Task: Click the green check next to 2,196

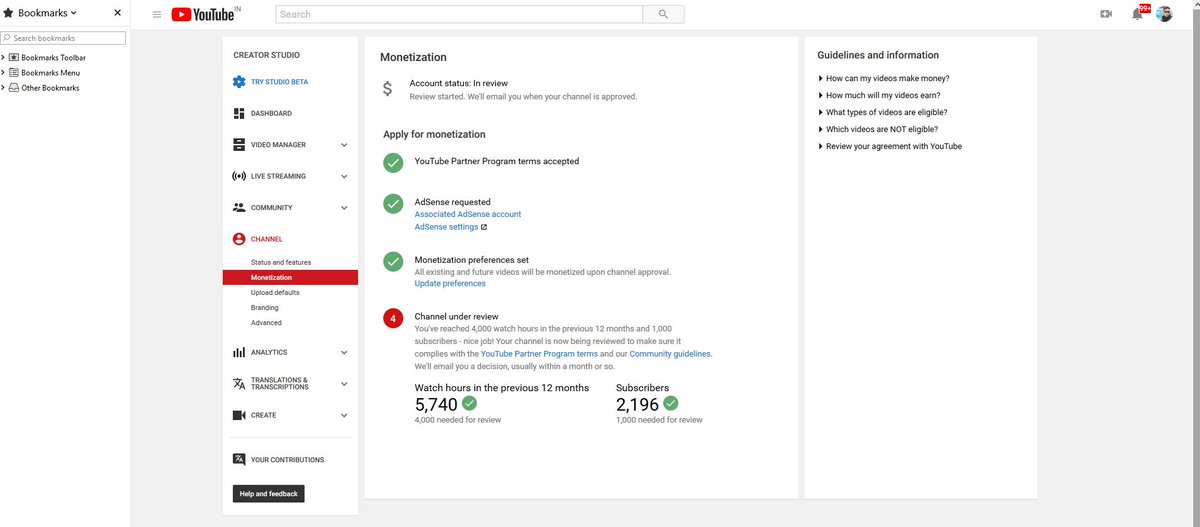Action: [671, 403]
